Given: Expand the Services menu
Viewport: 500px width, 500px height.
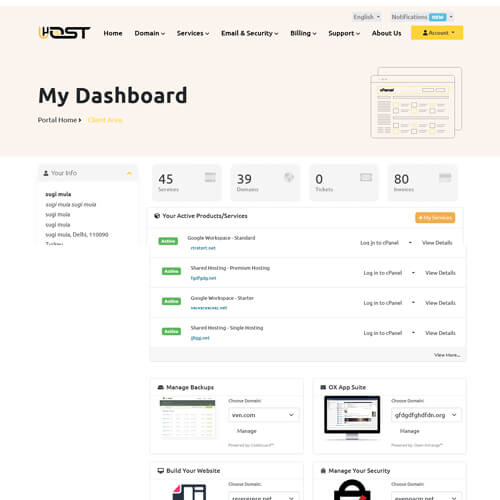Looking at the screenshot, I should pos(193,33).
